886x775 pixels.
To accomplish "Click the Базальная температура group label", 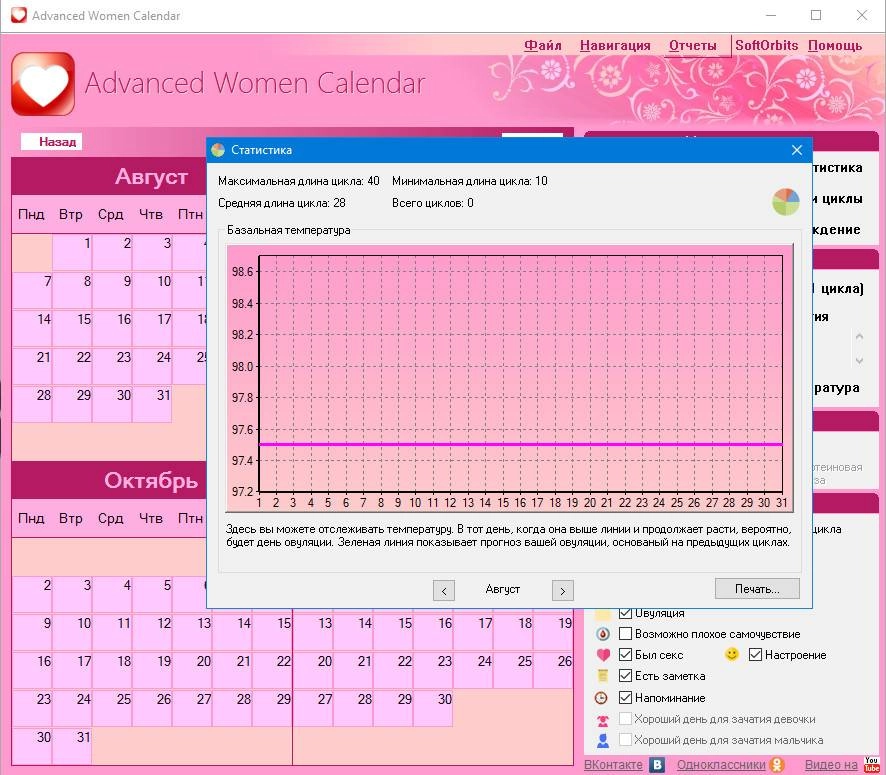I will pos(289,230).
